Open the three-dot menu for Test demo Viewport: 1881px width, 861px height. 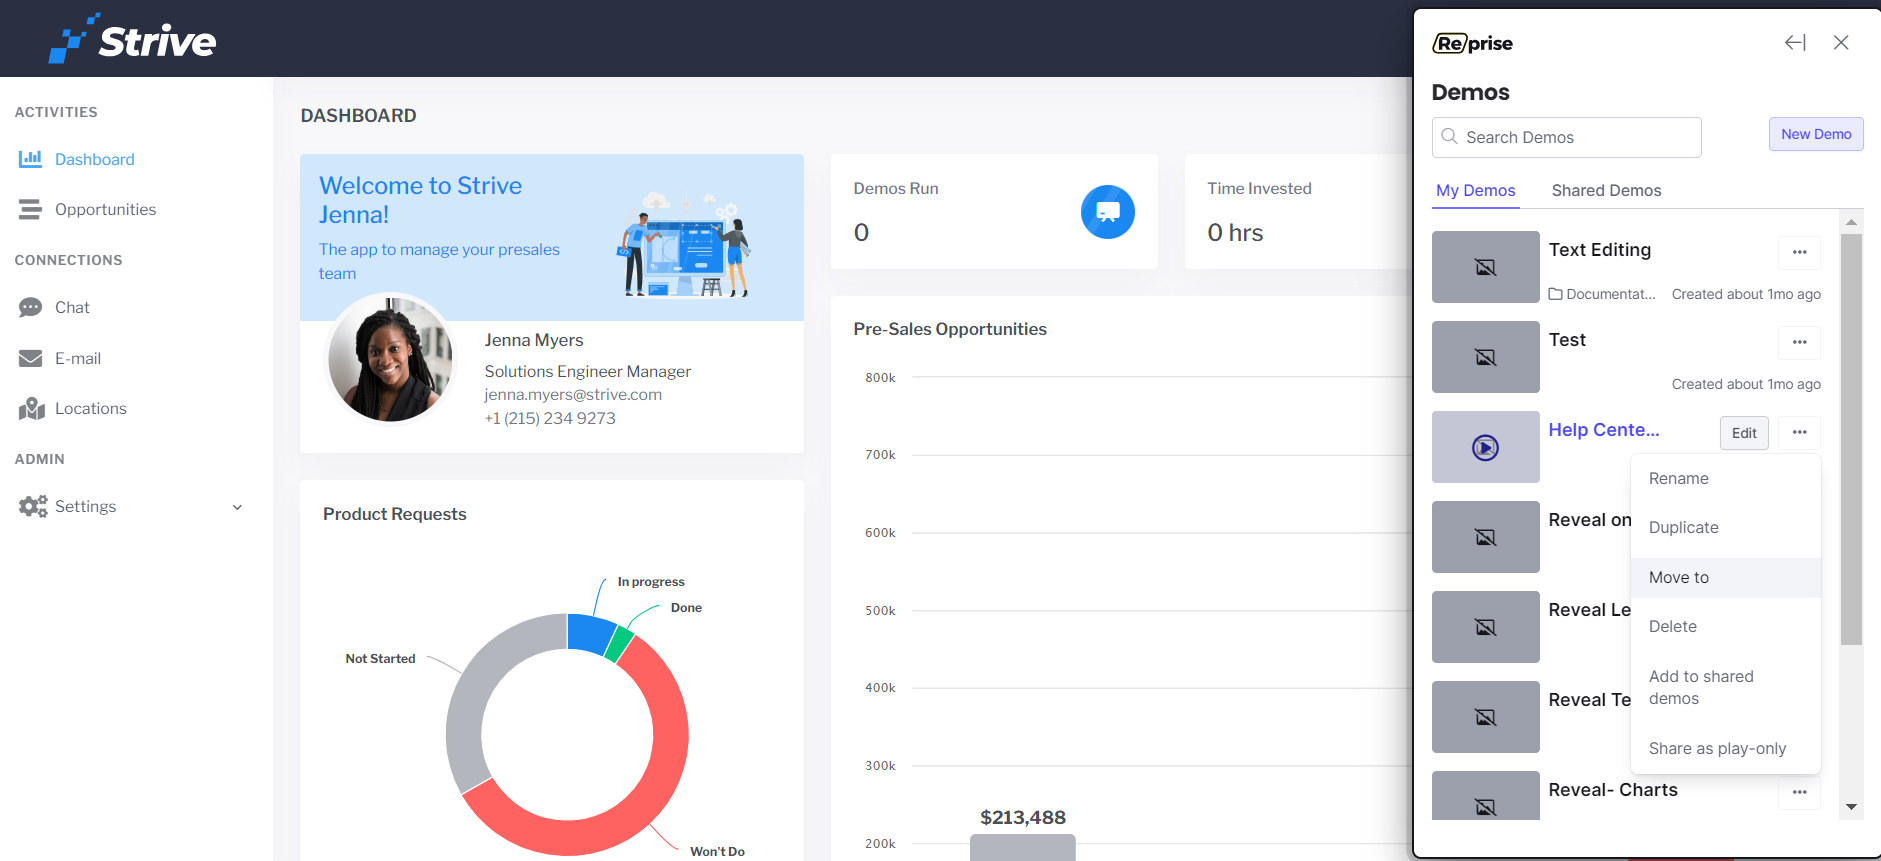[1799, 342]
